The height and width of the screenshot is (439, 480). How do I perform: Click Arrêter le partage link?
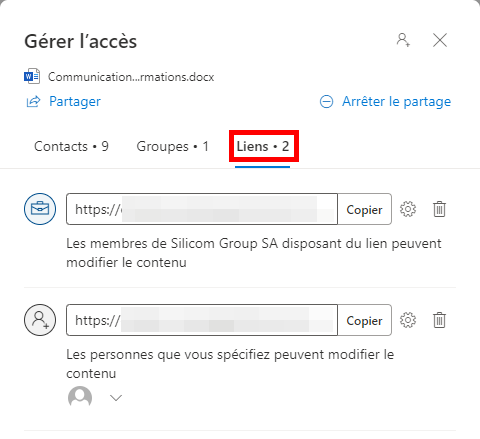[x=396, y=101]
